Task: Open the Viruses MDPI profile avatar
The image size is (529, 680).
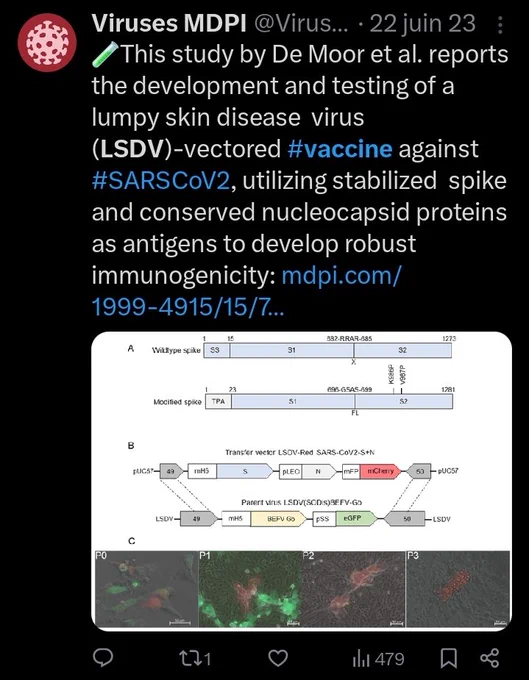Action: [x=47, y=42]
